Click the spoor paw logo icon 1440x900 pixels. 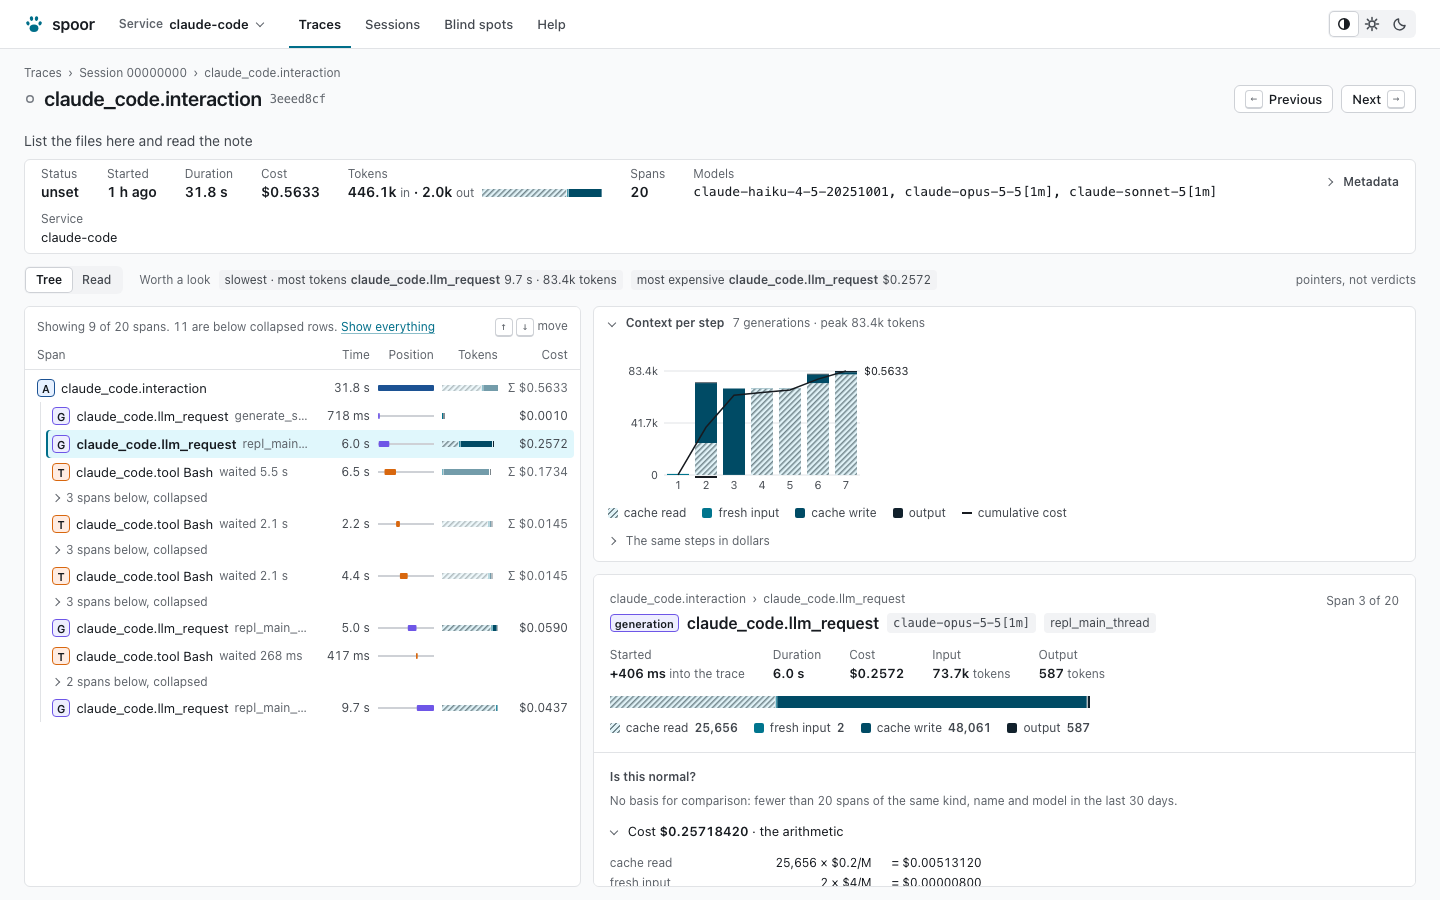tap(34, 24)
